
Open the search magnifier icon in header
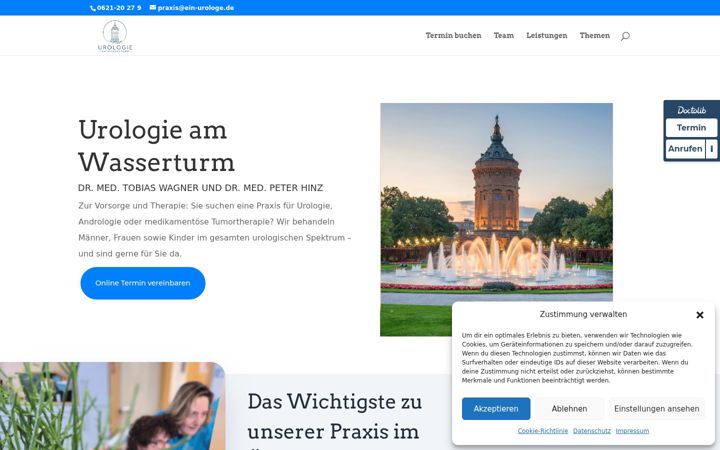click(625, 36)
